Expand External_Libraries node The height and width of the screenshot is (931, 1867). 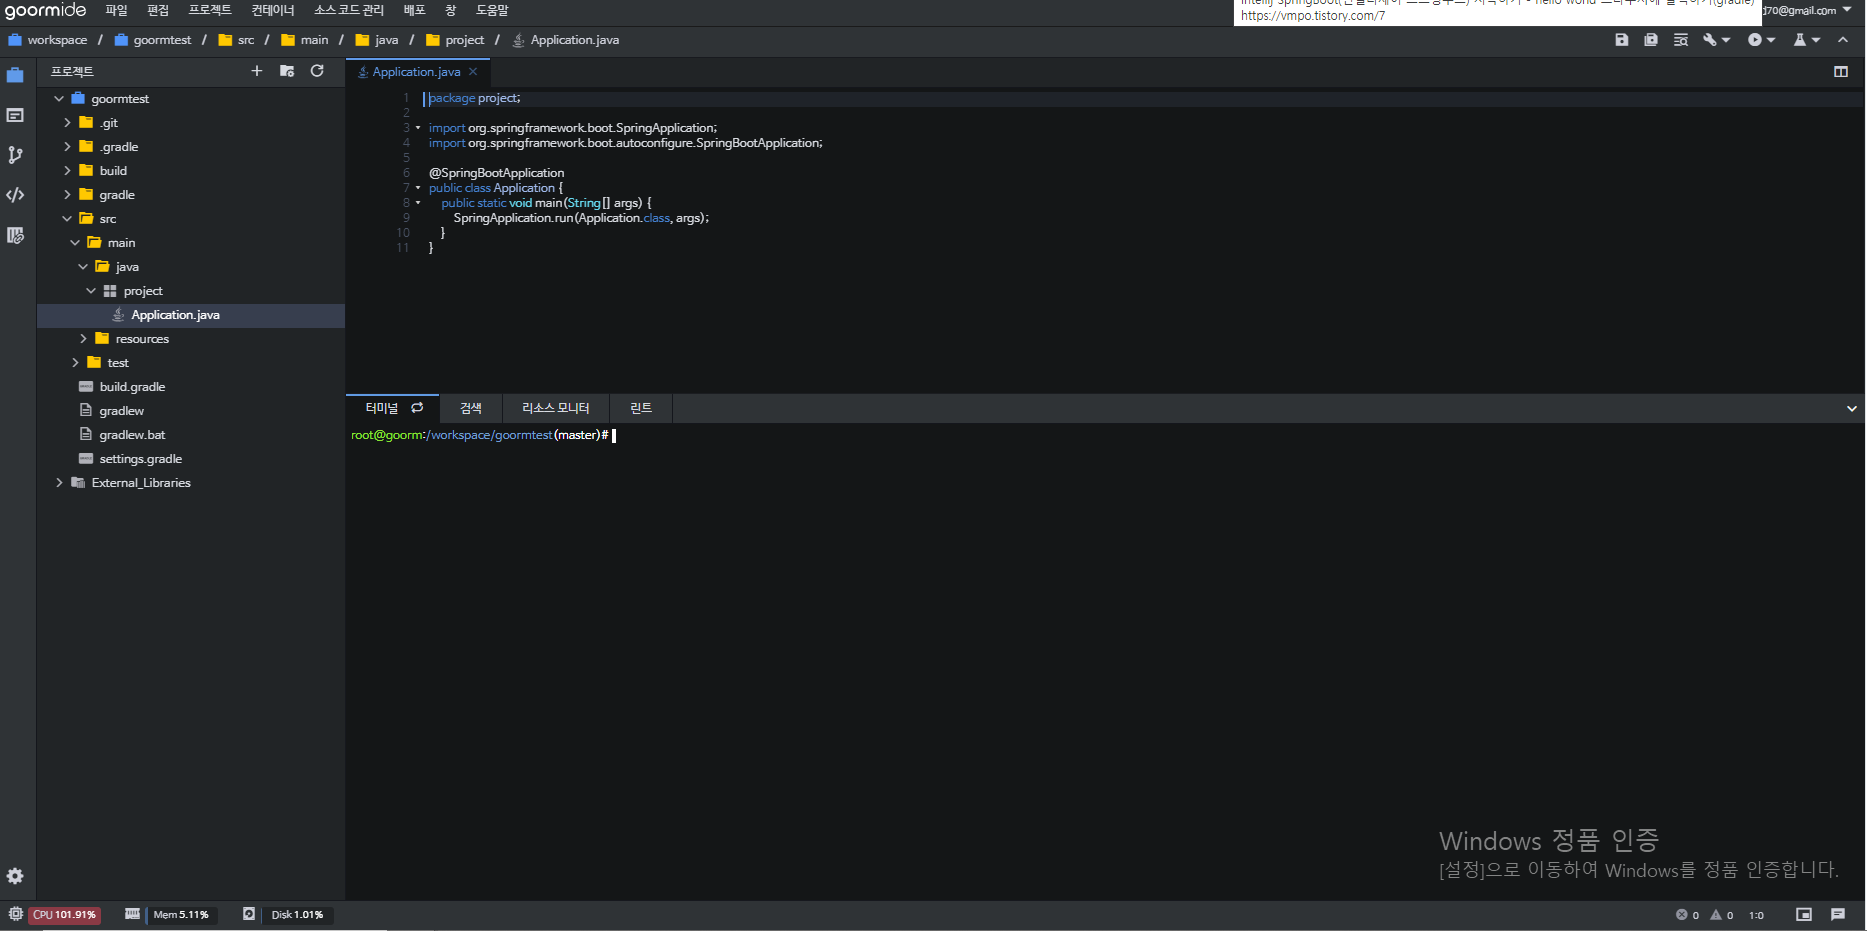coord(59,483)
